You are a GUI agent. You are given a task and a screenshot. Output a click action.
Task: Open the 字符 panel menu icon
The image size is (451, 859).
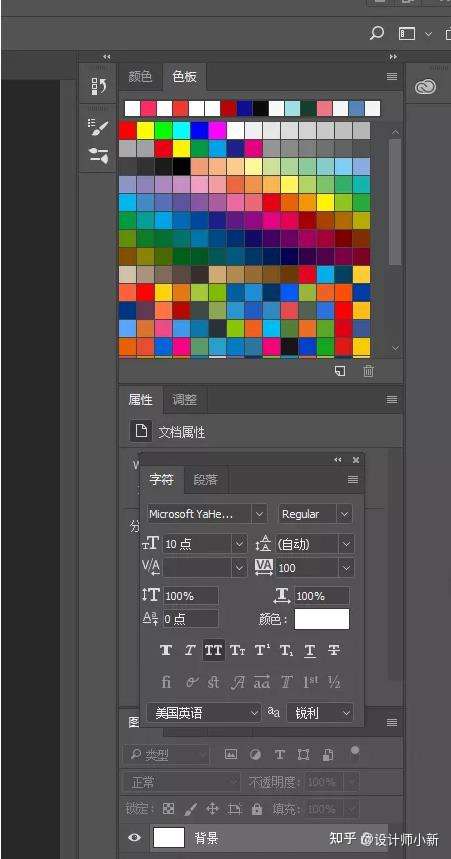point(353,480)
